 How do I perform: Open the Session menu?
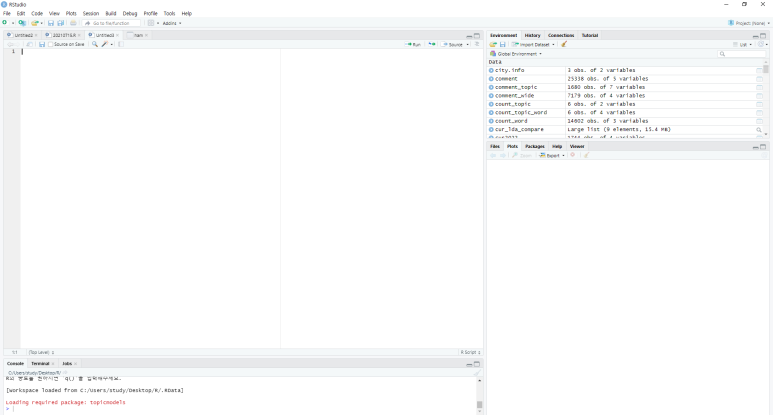point(91,13)
